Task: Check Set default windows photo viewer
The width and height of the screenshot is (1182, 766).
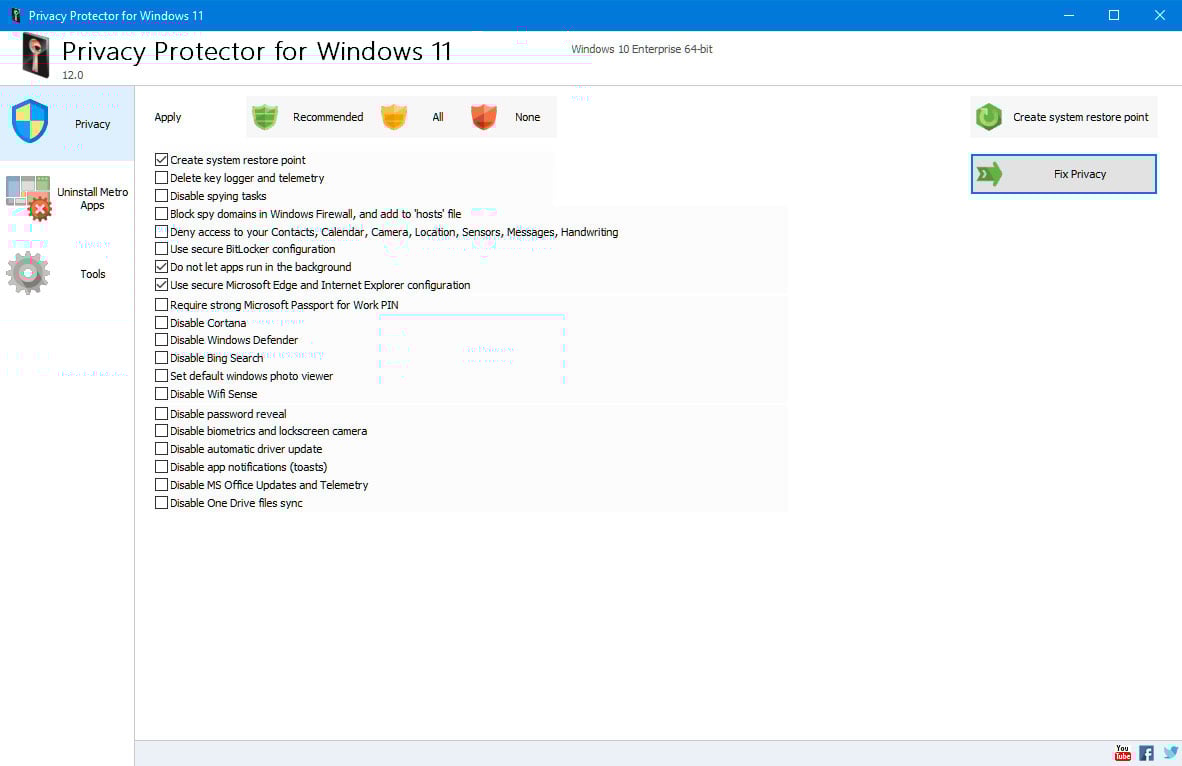Action: click(161, 375)
